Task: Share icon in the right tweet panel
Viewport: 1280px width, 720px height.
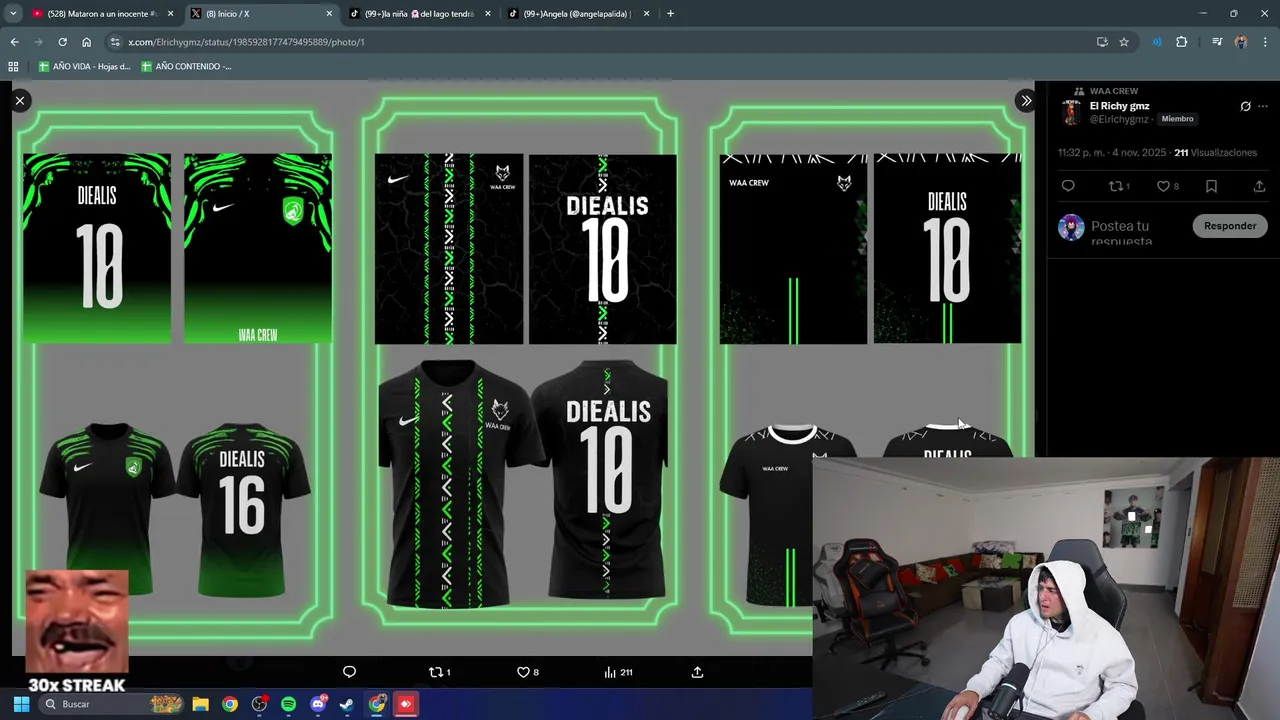Action: point(1259,186)
